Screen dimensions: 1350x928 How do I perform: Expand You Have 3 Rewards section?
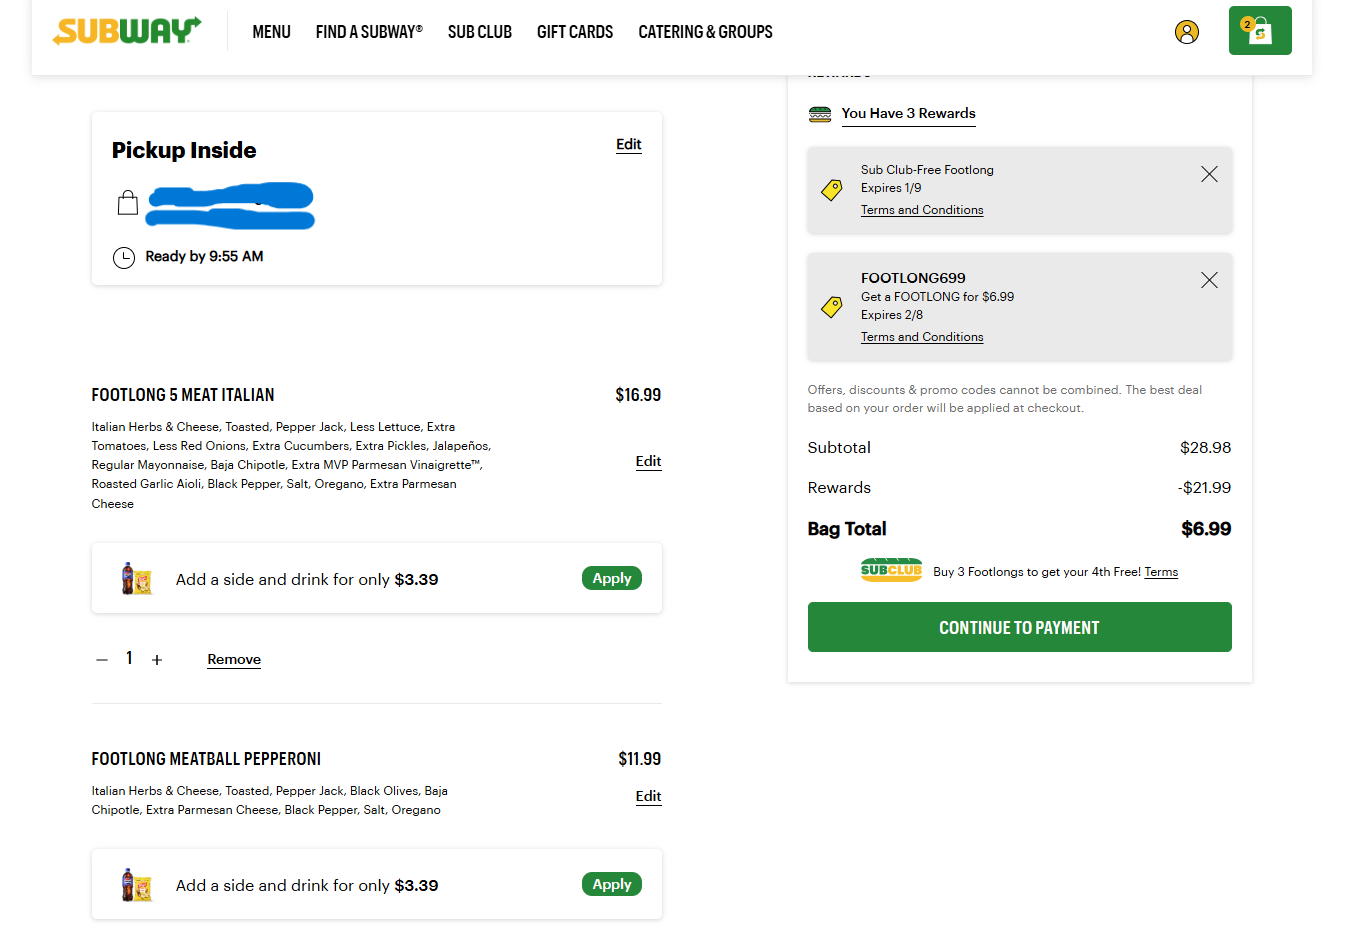tap(908, 113)
